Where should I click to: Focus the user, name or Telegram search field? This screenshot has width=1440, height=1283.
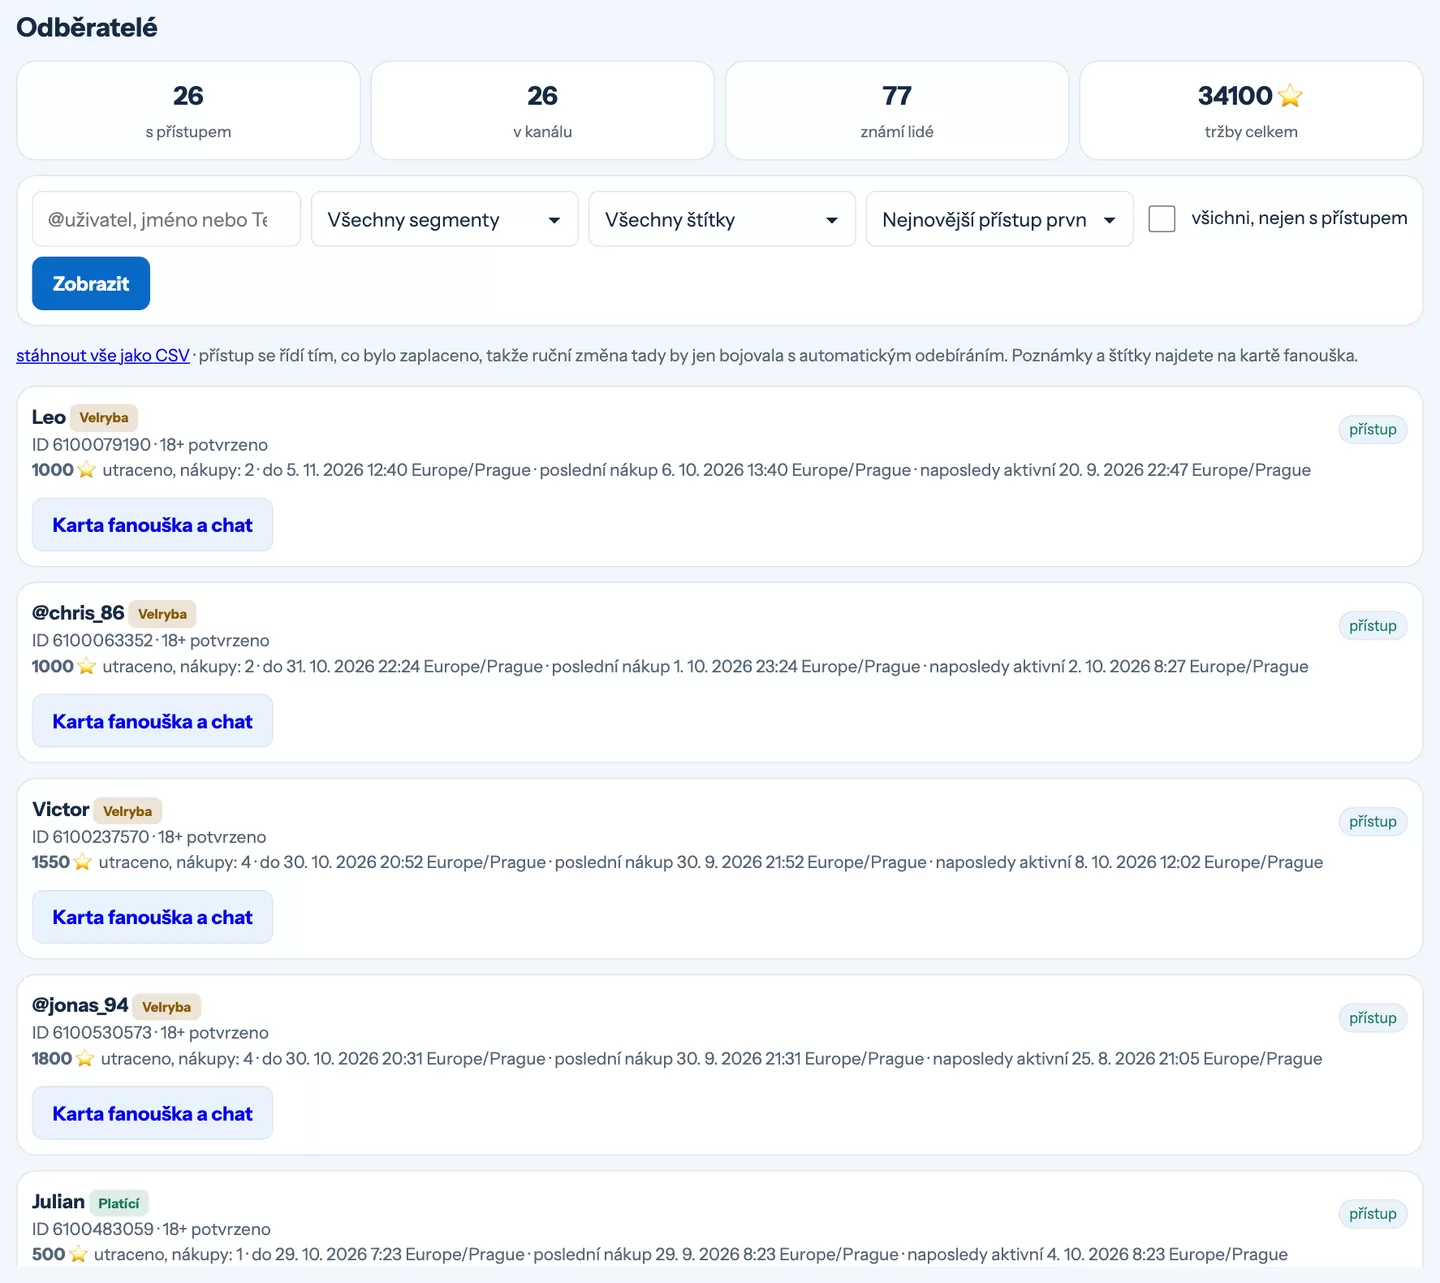(x=166, y=219)
